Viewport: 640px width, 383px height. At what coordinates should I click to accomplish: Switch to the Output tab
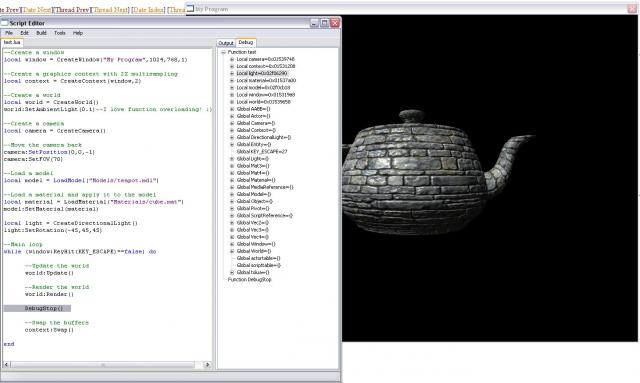tap(226, 43)
